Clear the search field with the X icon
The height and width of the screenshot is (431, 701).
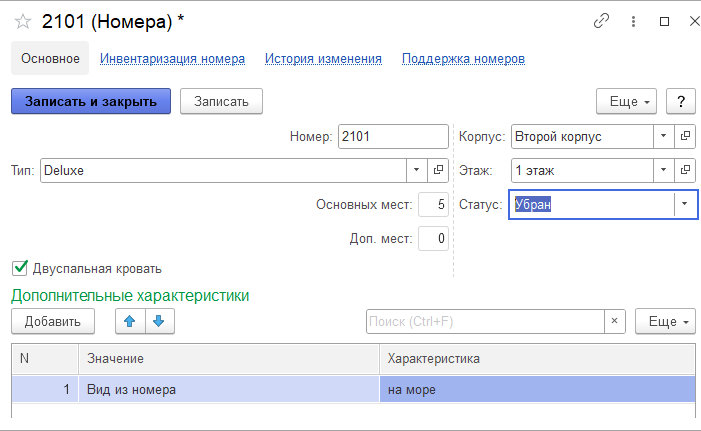coord(615,321)
